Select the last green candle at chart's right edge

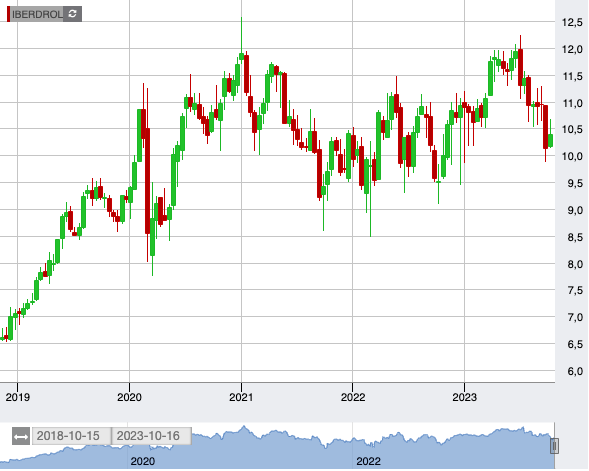pos(551,140)
